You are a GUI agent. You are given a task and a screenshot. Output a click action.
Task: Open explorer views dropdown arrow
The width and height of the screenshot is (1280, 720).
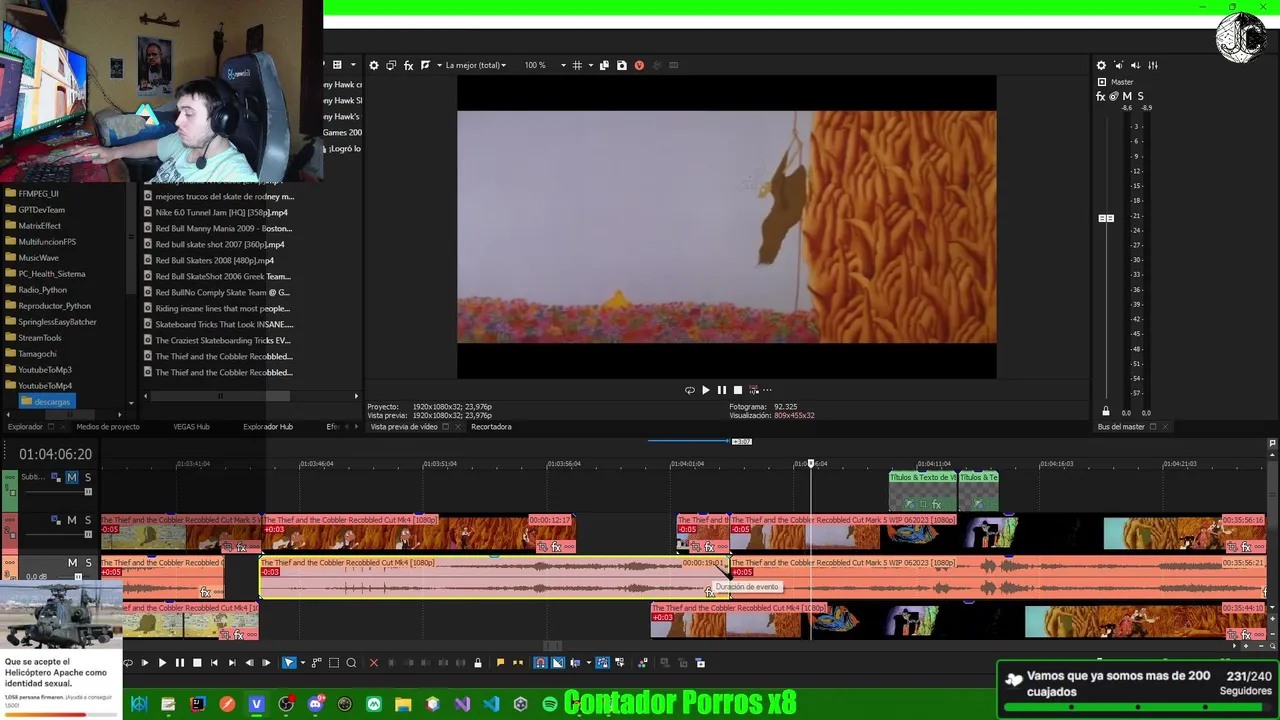(353, 65)
